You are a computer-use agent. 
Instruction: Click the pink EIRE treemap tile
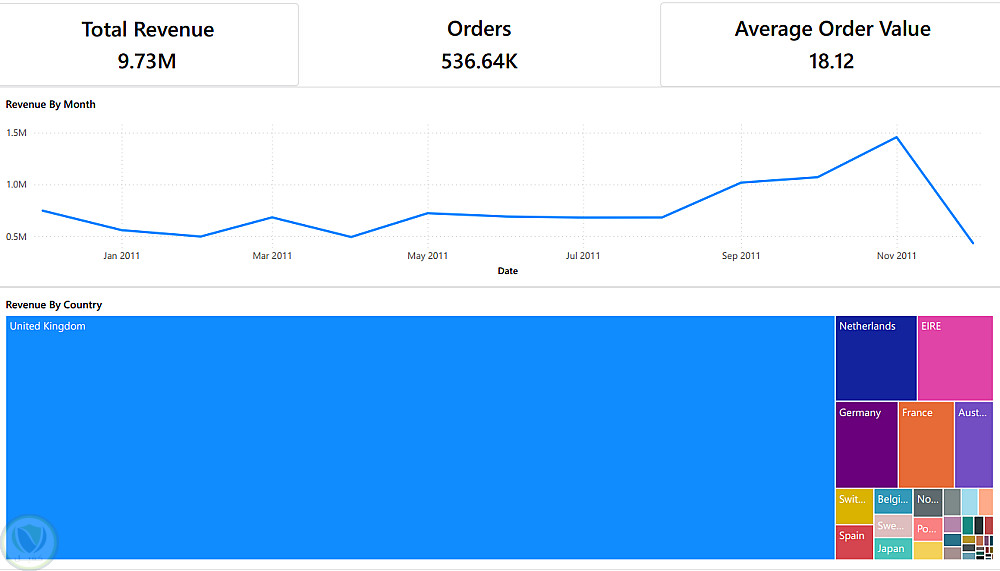[x=955, y=358]
